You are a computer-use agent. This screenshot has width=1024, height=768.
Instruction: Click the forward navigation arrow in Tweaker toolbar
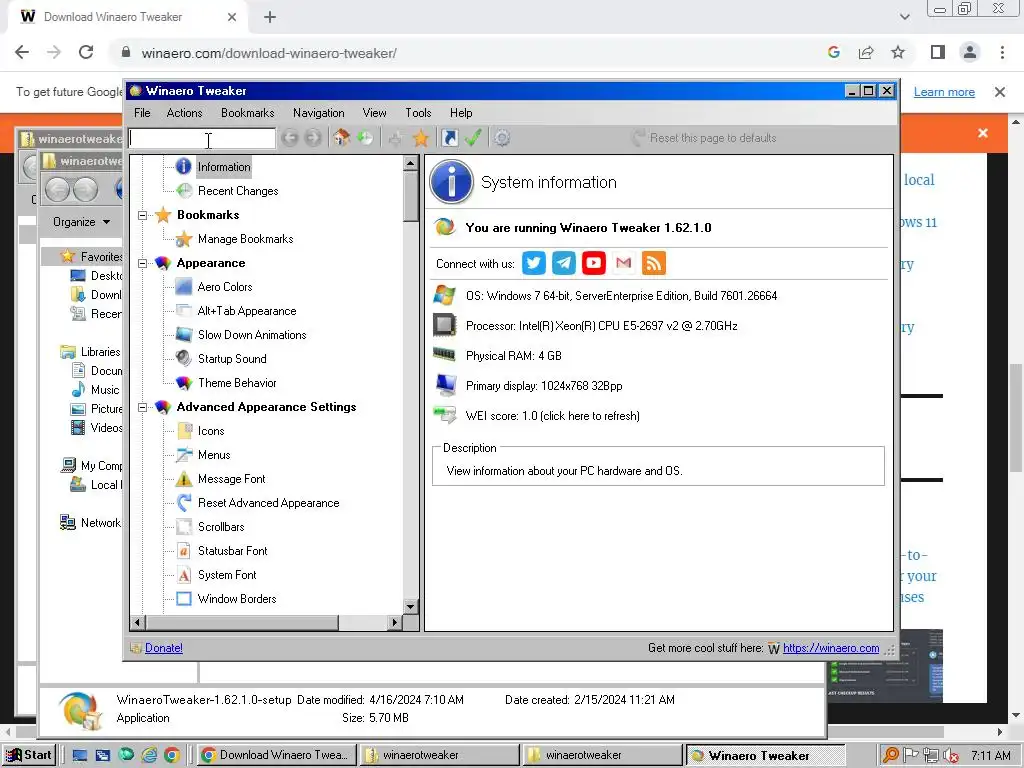[x=313, y=138]
